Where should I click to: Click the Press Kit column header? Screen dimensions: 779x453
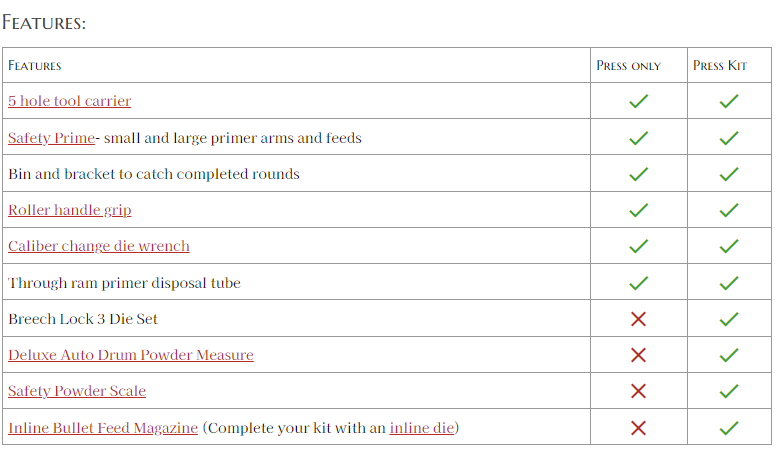(720, 66)
